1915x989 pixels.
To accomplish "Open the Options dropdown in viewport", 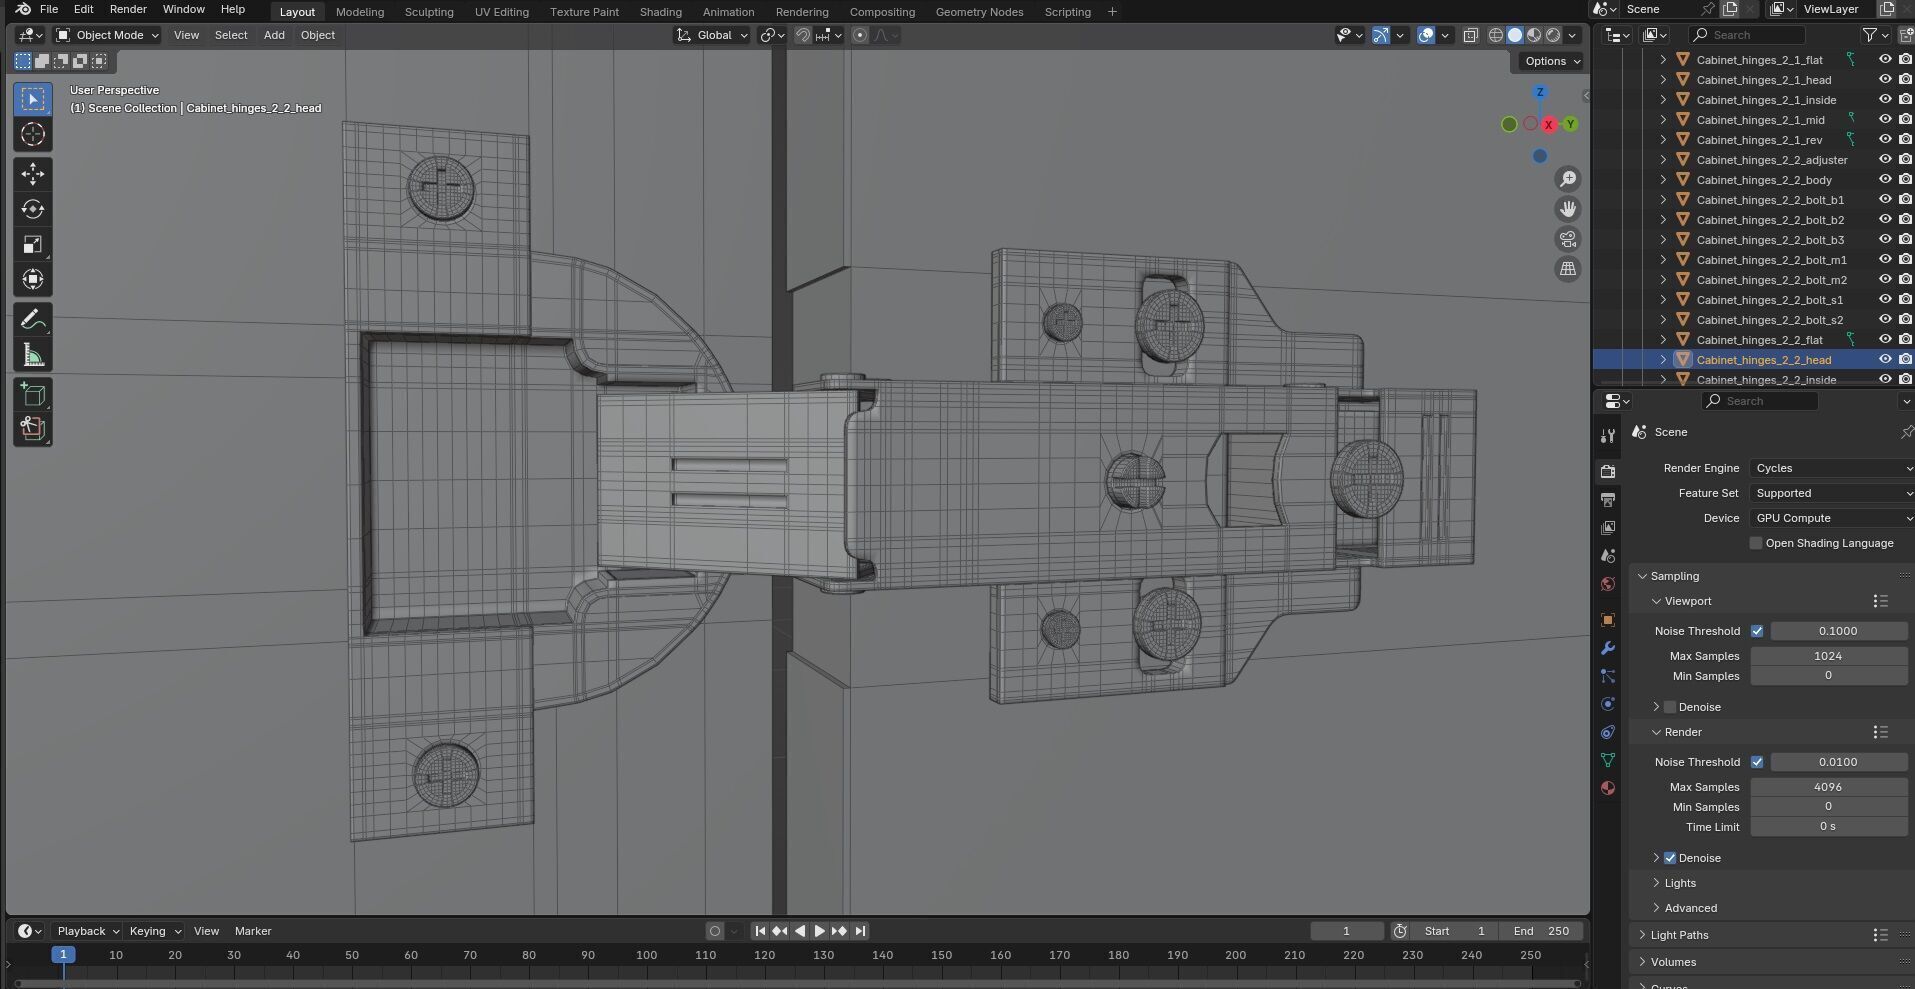I will [1552, 61].
